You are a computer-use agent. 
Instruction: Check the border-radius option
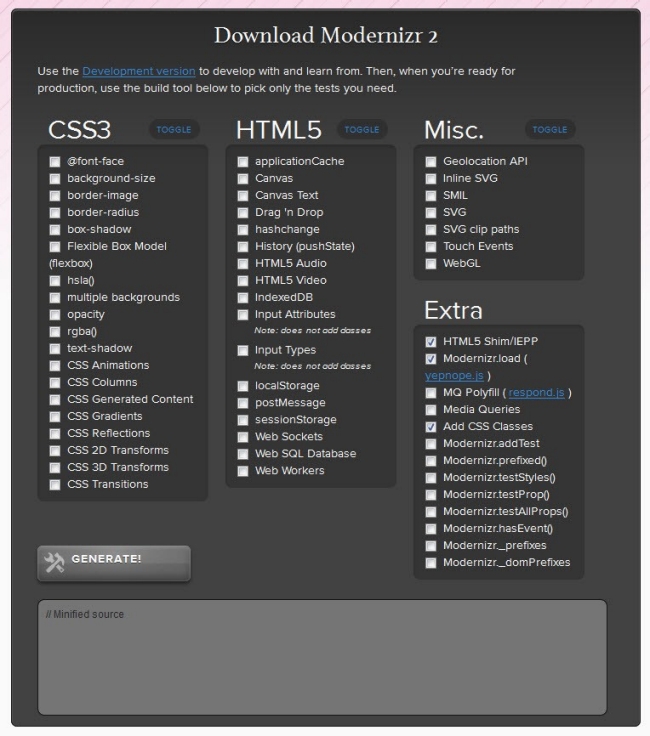pos(55,213)
